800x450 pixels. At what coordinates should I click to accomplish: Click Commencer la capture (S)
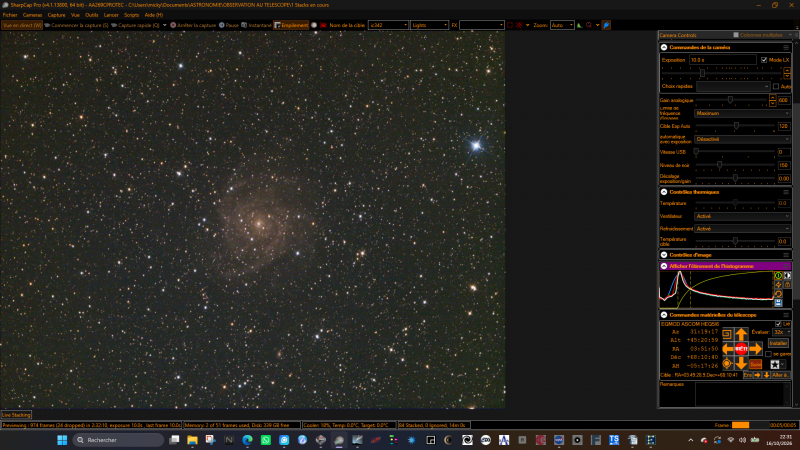coord(77,25)
